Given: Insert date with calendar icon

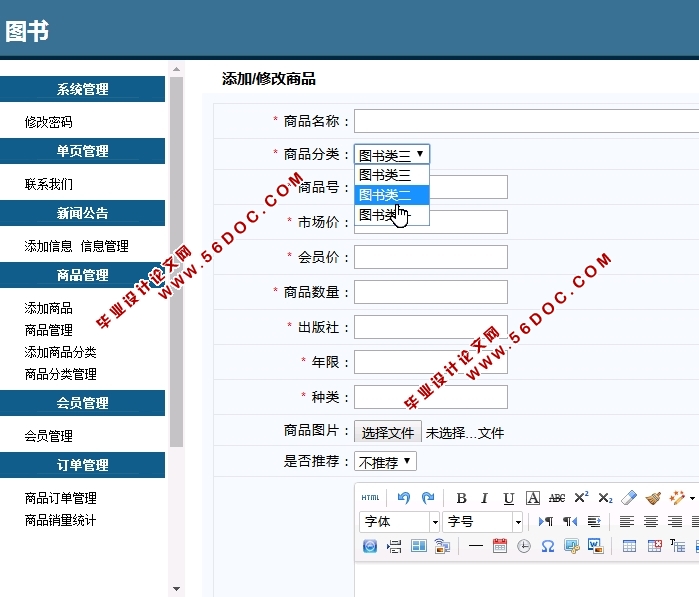Looking at the screenshot, I should [x=500, y=546].
